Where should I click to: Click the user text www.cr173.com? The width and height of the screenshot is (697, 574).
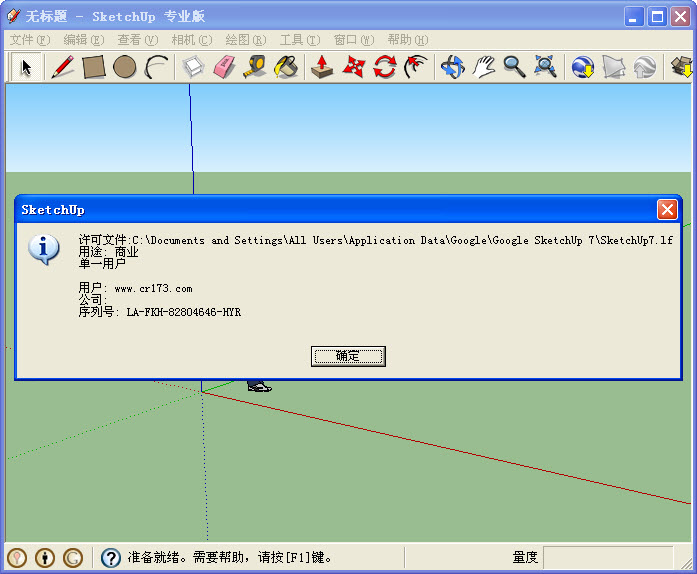[x=153, y=289]
